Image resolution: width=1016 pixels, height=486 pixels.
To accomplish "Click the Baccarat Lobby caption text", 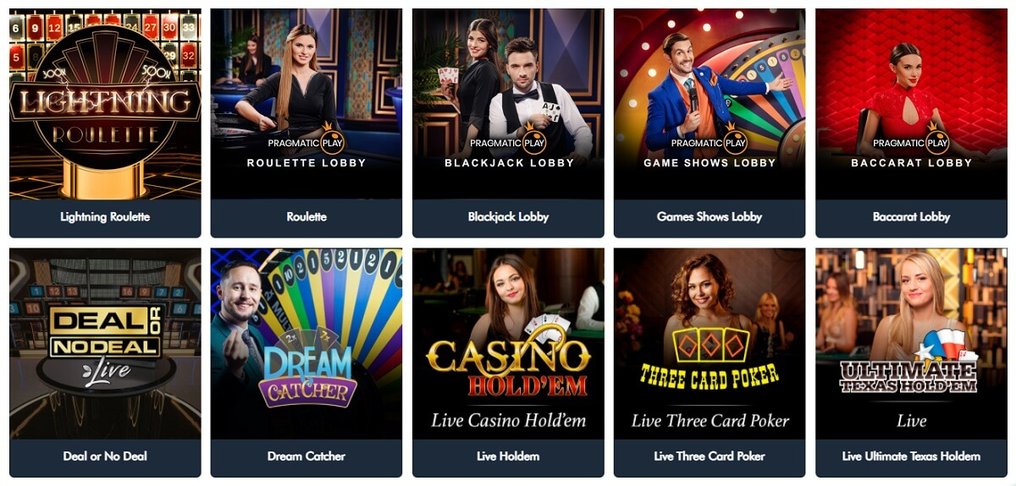I will point(911,217).
